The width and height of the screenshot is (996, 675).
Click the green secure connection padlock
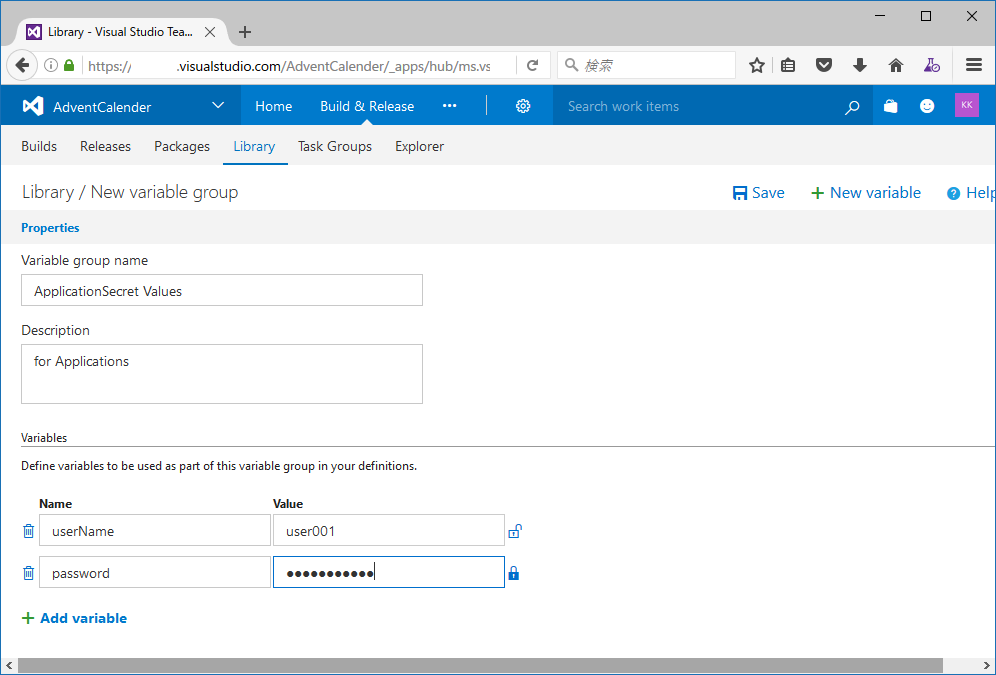pyautogui.click(x=69, y=65)
